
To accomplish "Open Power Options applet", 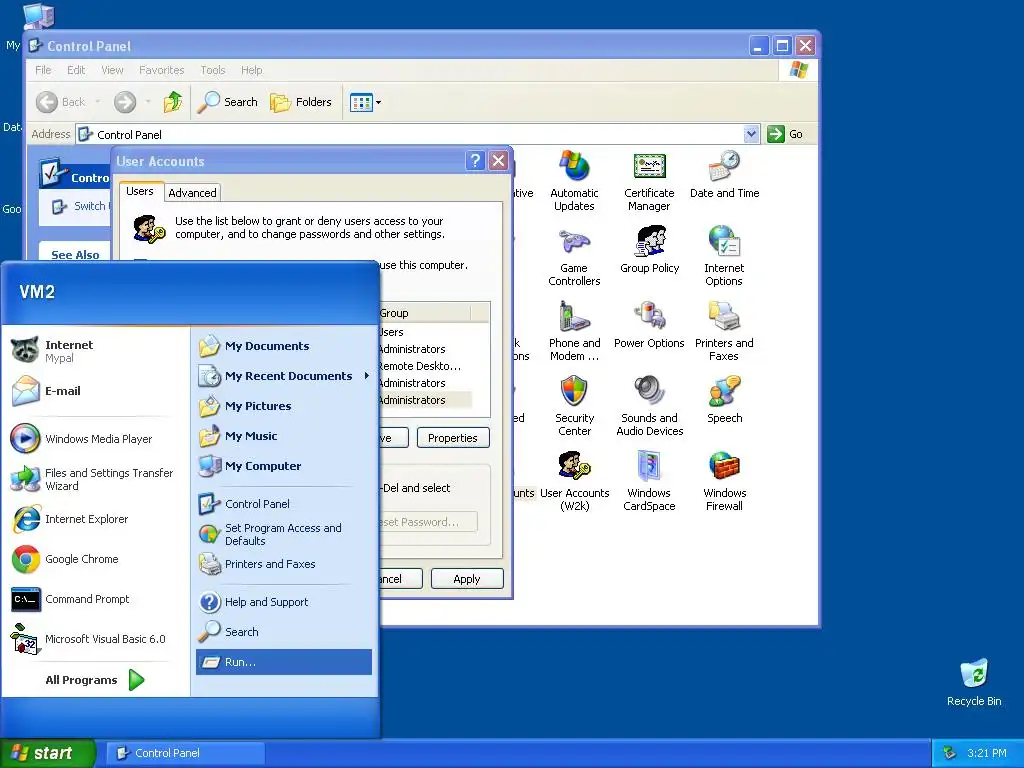I will [649, 325].
